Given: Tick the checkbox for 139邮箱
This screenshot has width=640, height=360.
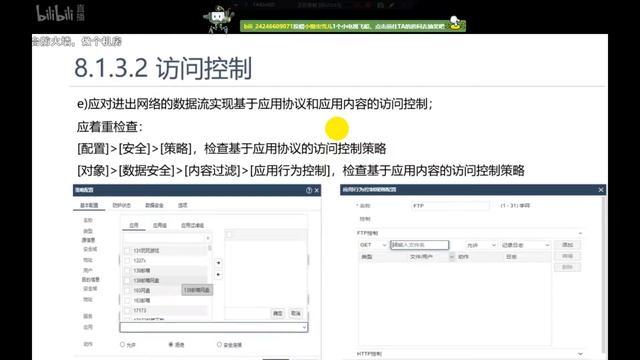Looking at the screenshot, I should coord(127,270).
